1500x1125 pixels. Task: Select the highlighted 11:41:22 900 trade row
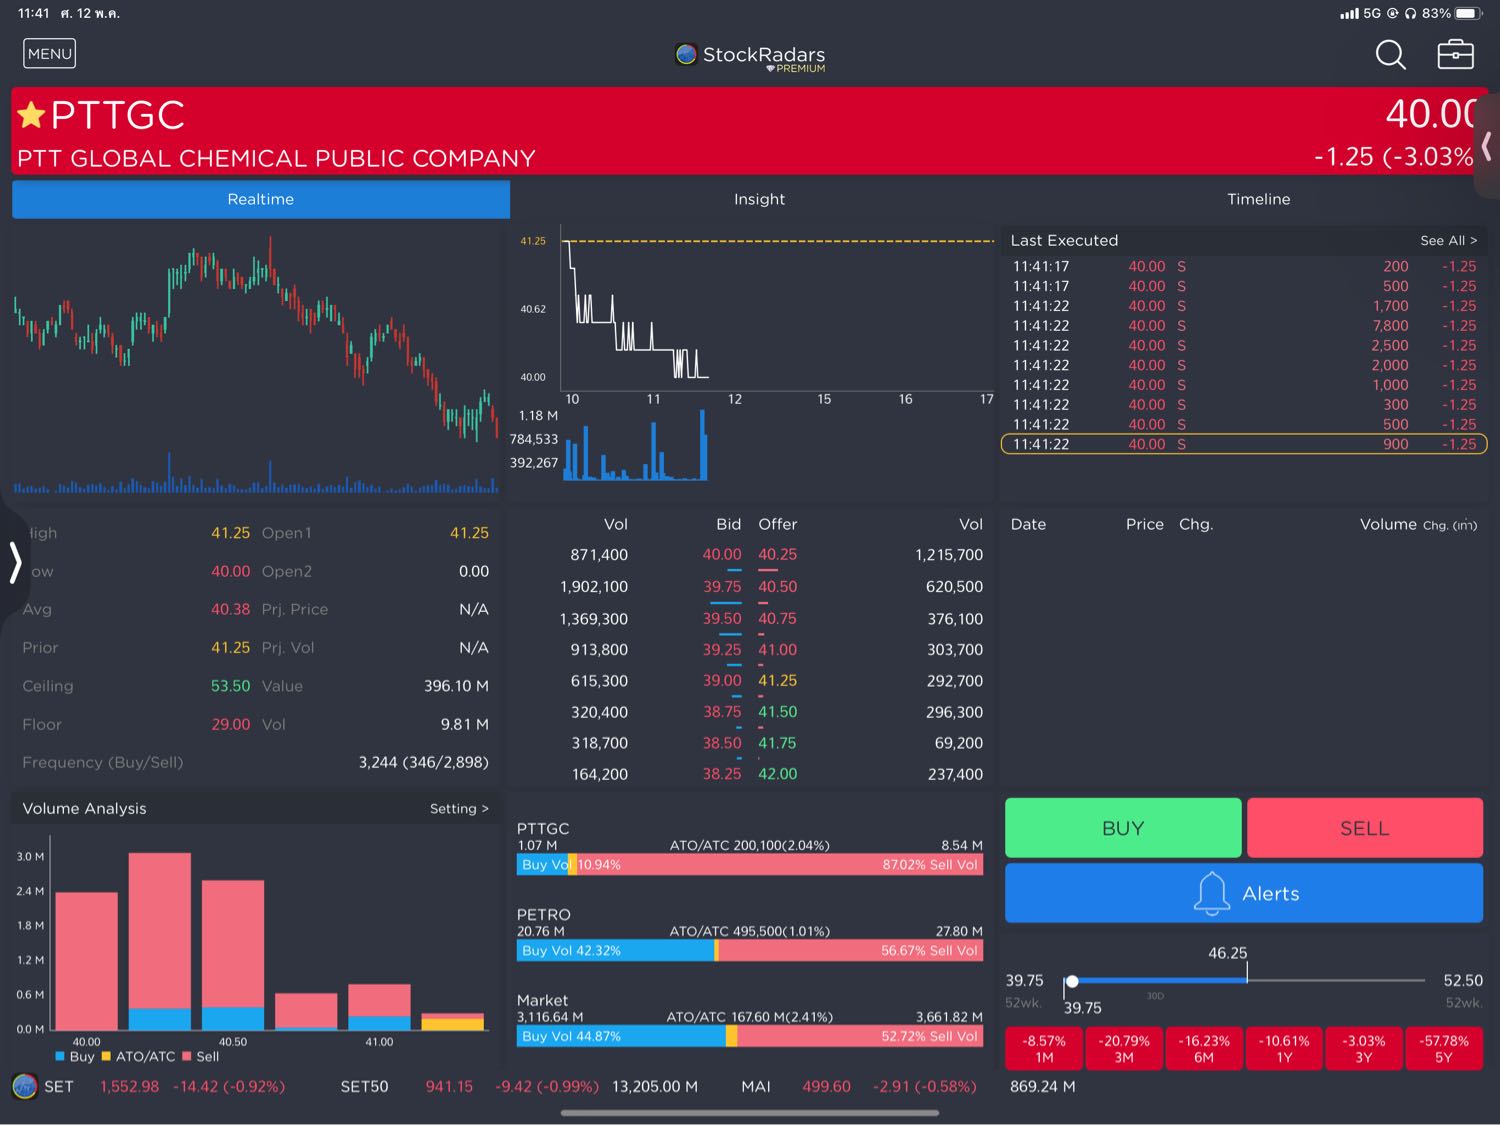tap(1244, 444)
